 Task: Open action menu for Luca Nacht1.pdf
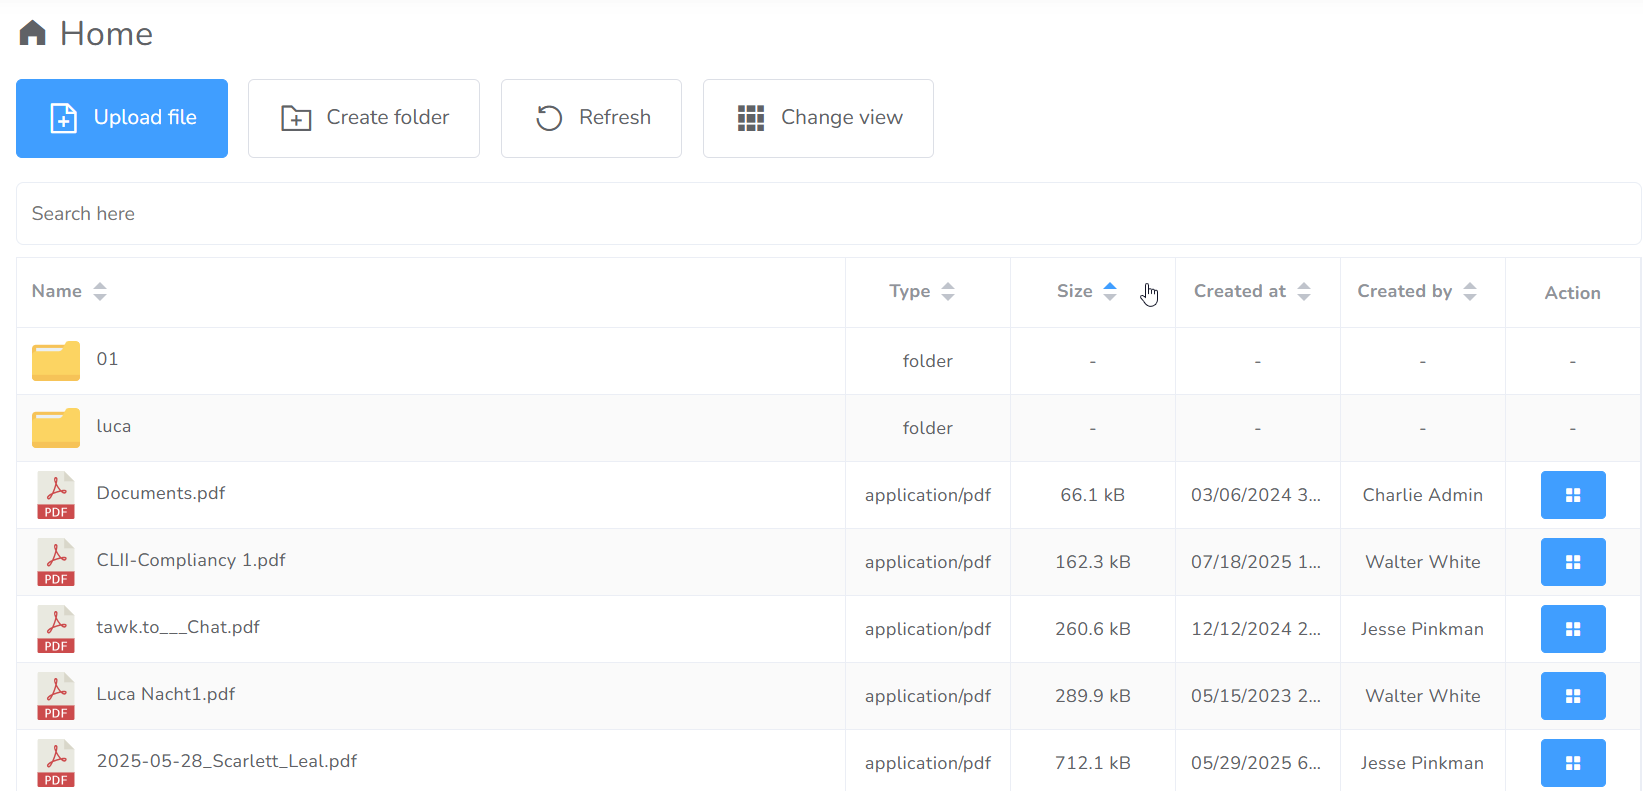point(1572,696)
